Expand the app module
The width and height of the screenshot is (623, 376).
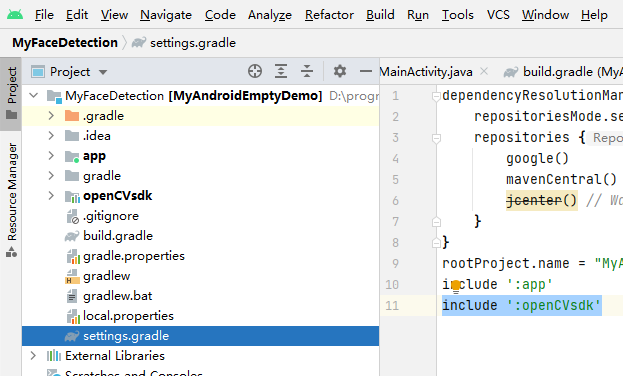tap(51, 155)
